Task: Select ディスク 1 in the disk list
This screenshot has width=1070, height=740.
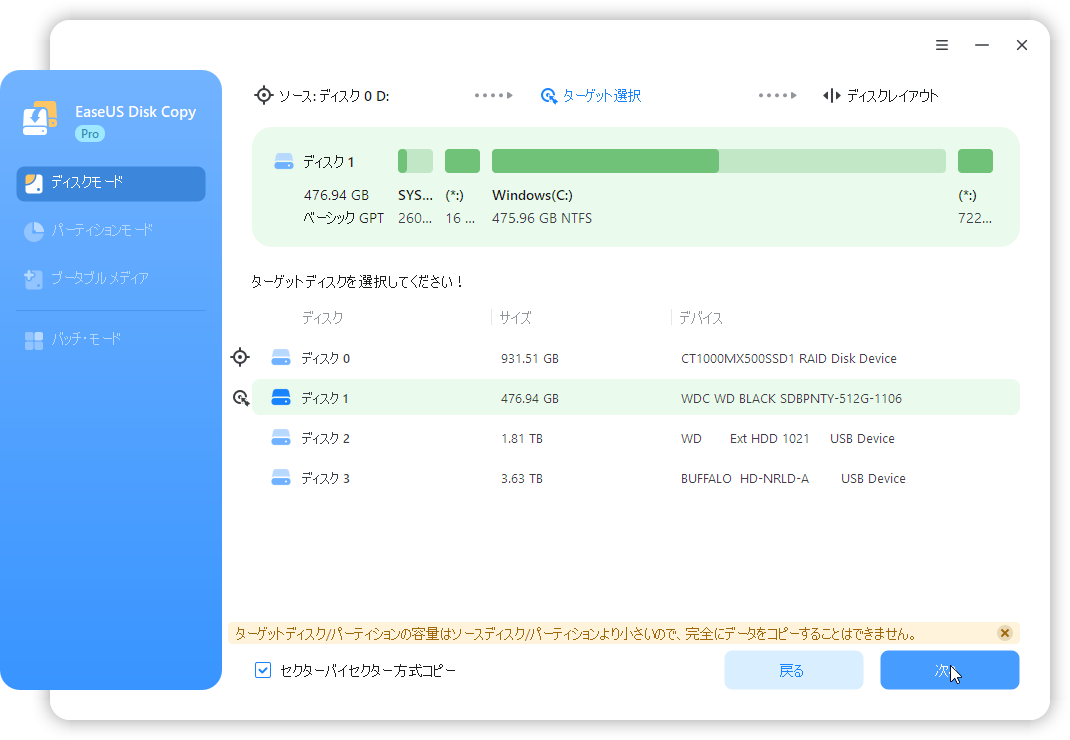Action: click(636, 397)
